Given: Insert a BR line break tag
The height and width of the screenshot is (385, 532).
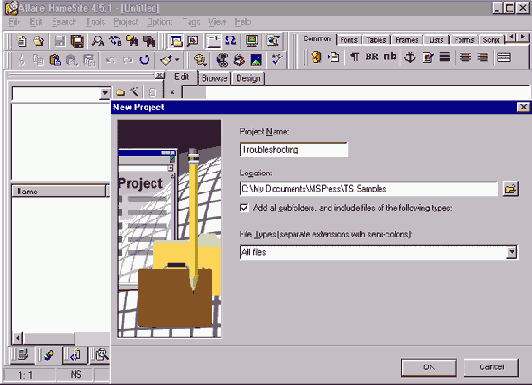Looking at the screenshot, I should pyautogui.click(x=372, y=57).
